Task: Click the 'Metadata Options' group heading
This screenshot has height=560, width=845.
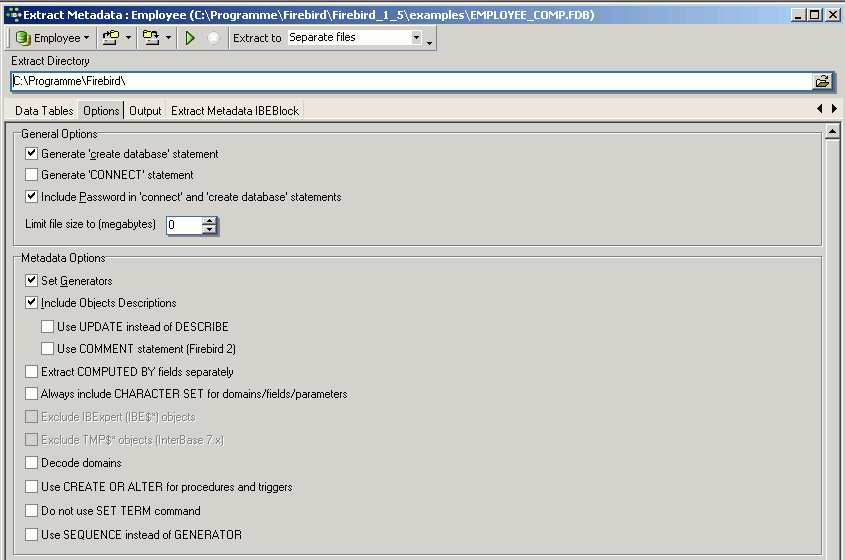Action: (x=63, y=258)
